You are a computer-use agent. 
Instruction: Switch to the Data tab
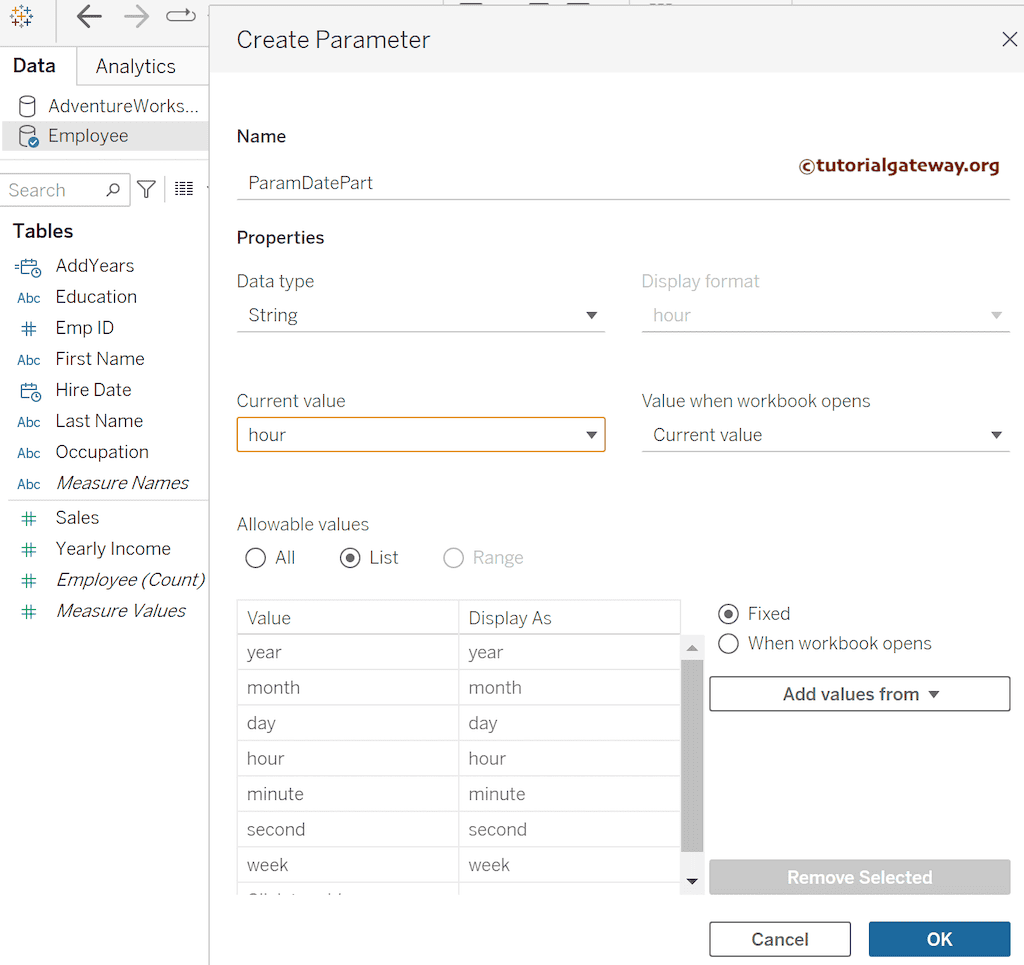[34, 66]
